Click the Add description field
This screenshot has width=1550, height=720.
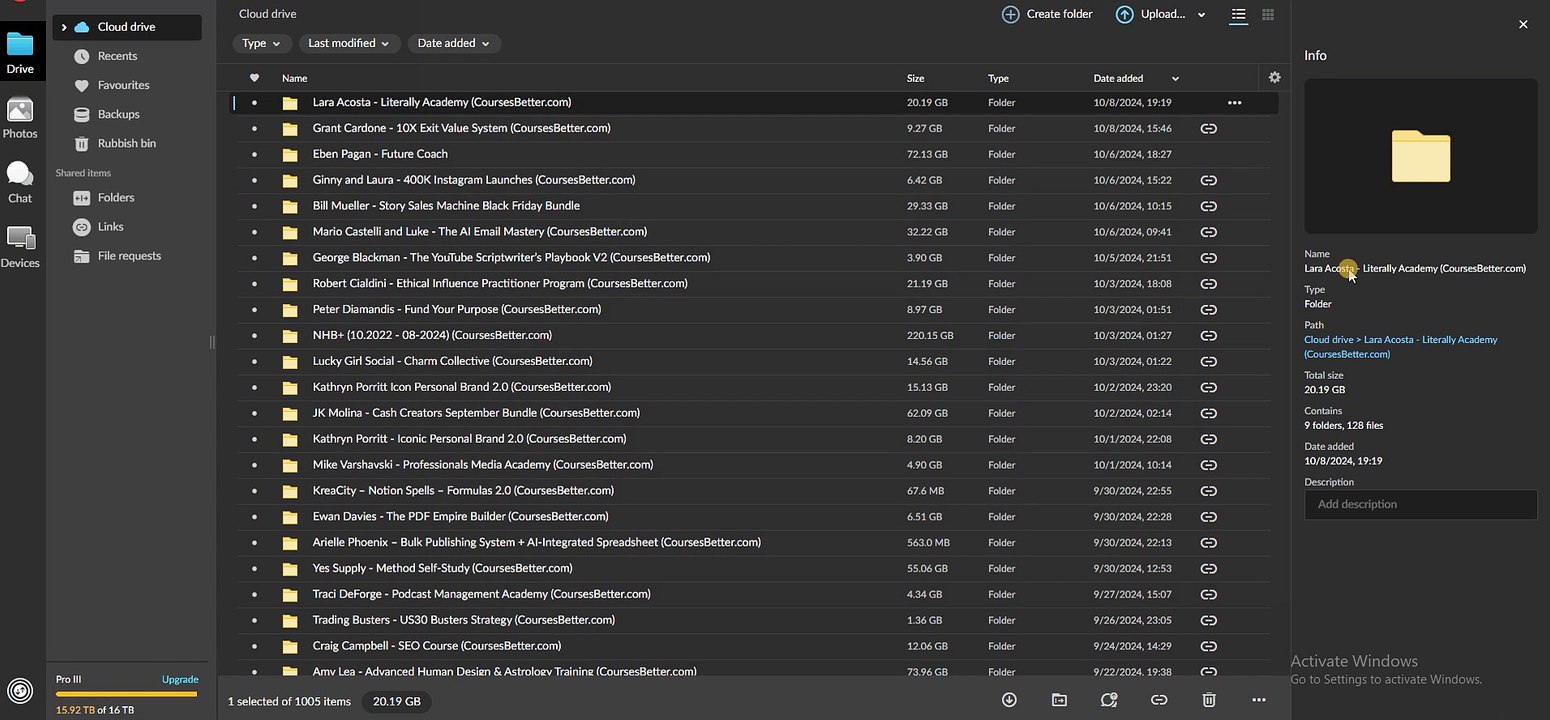(1420, 504)
